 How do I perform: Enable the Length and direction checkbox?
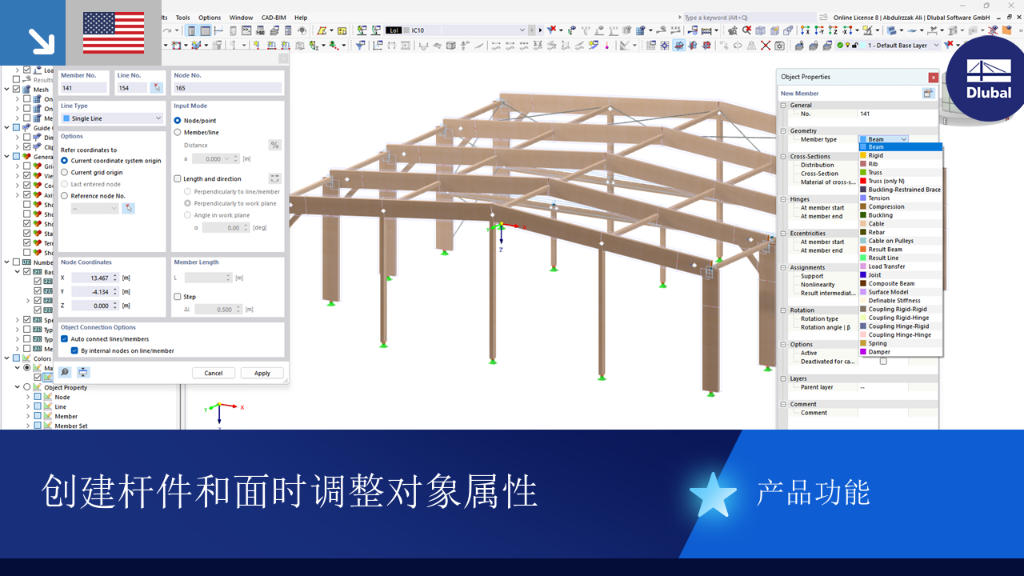pyautogui.click(x=178, y=179)
